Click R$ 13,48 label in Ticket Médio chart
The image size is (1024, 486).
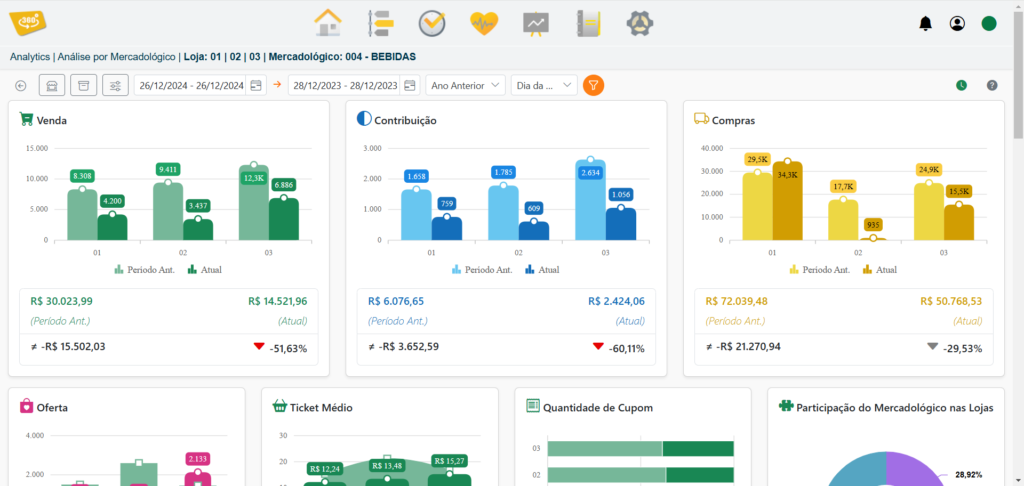tap(387, 466)
